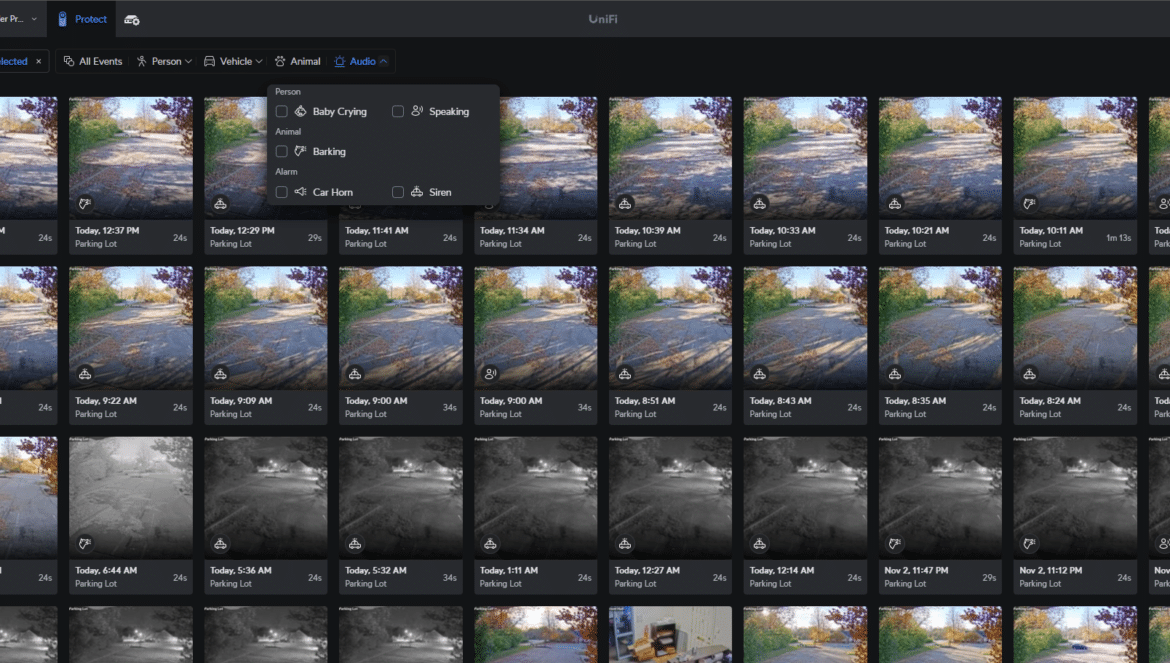
Task: Click the "Today, 9:22 AM" timestamp
Action: (106, 400)
